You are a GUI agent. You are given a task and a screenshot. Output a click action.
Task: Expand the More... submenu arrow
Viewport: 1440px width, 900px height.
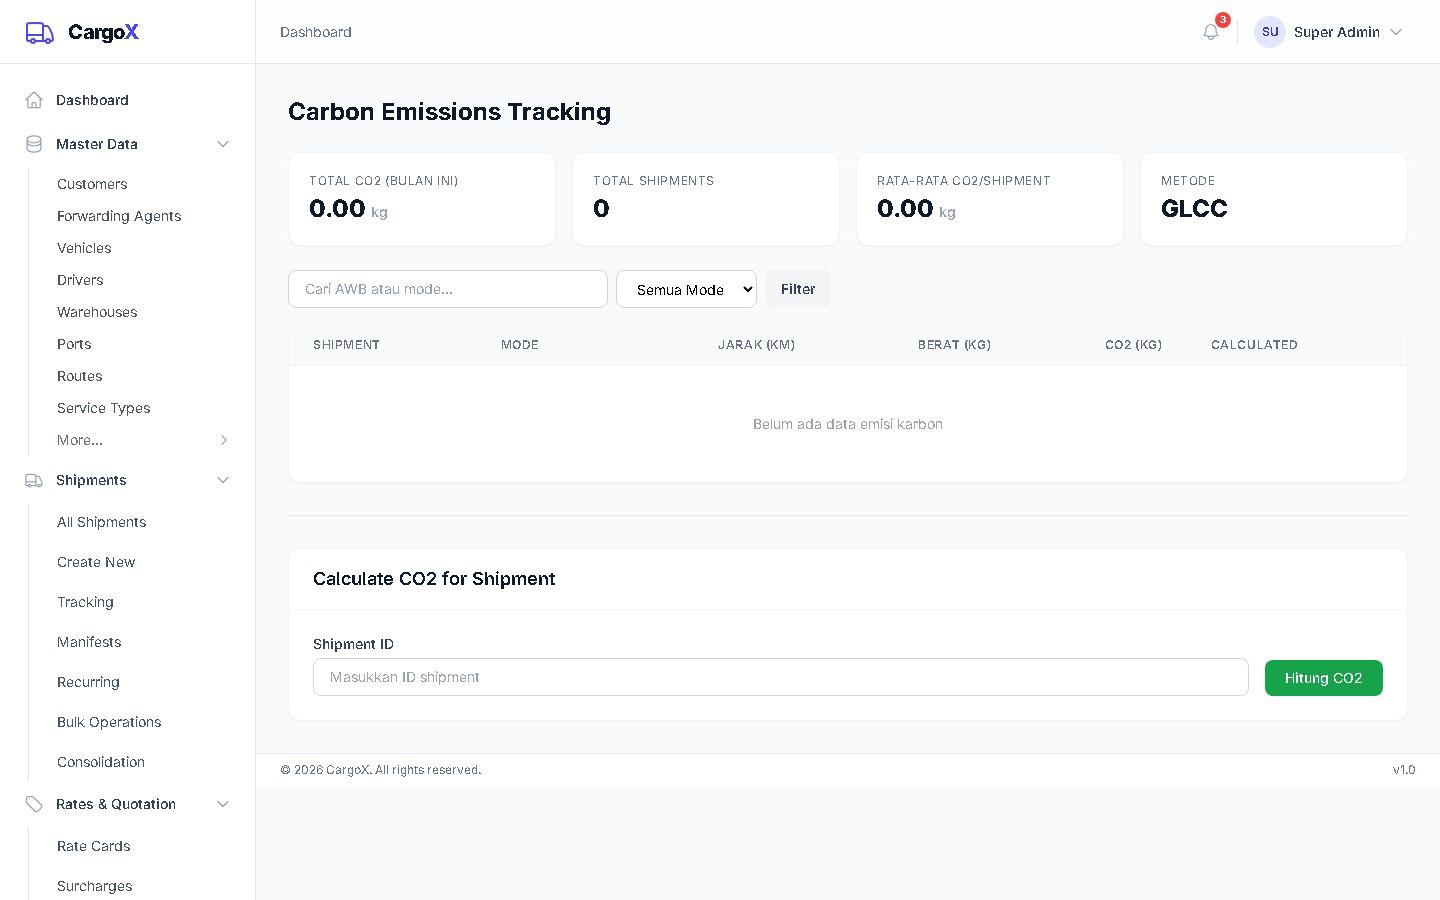pyautogui.click(x=224, y=440)
